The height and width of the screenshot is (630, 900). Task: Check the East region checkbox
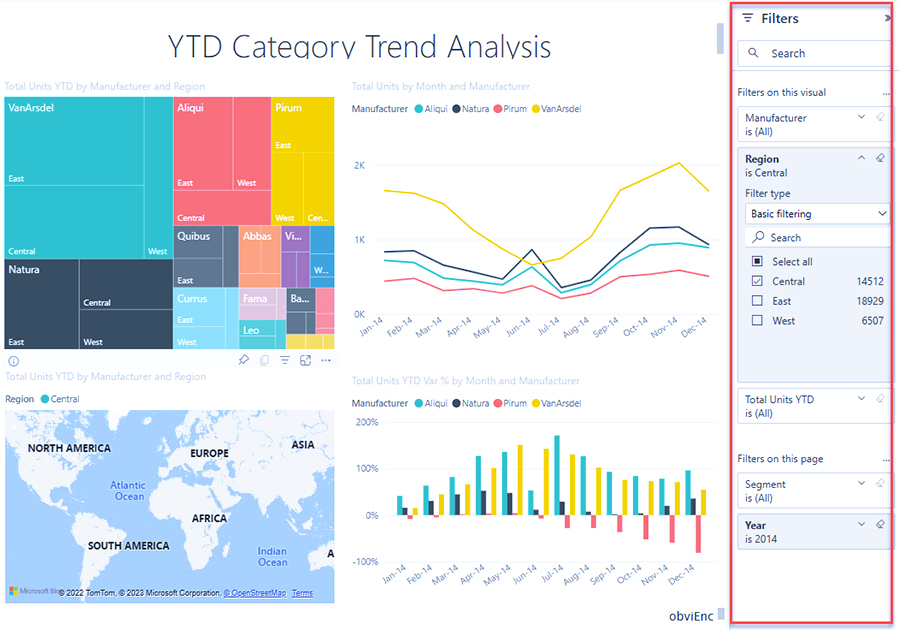(x=757, y=300)
